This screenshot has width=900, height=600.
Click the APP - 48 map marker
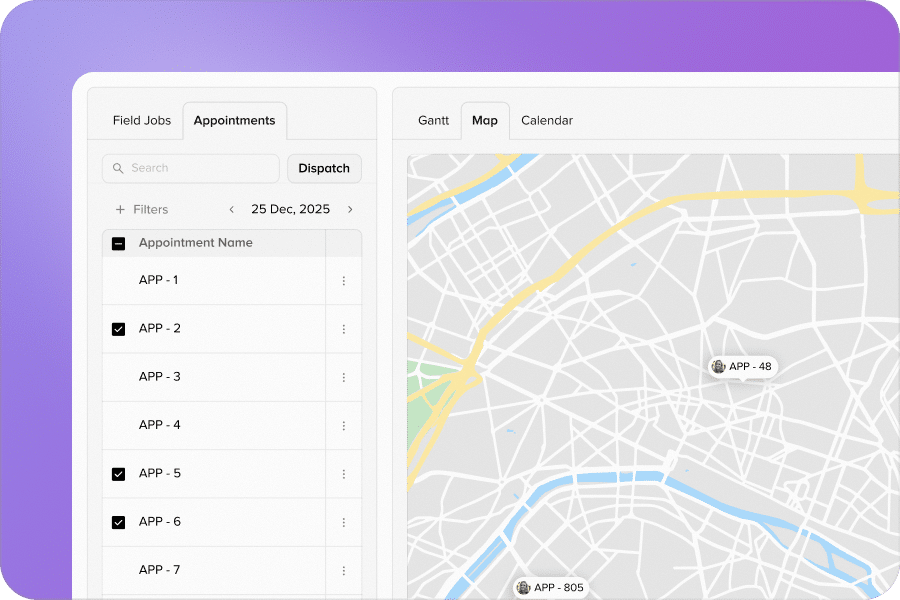[x=741, y=367]
